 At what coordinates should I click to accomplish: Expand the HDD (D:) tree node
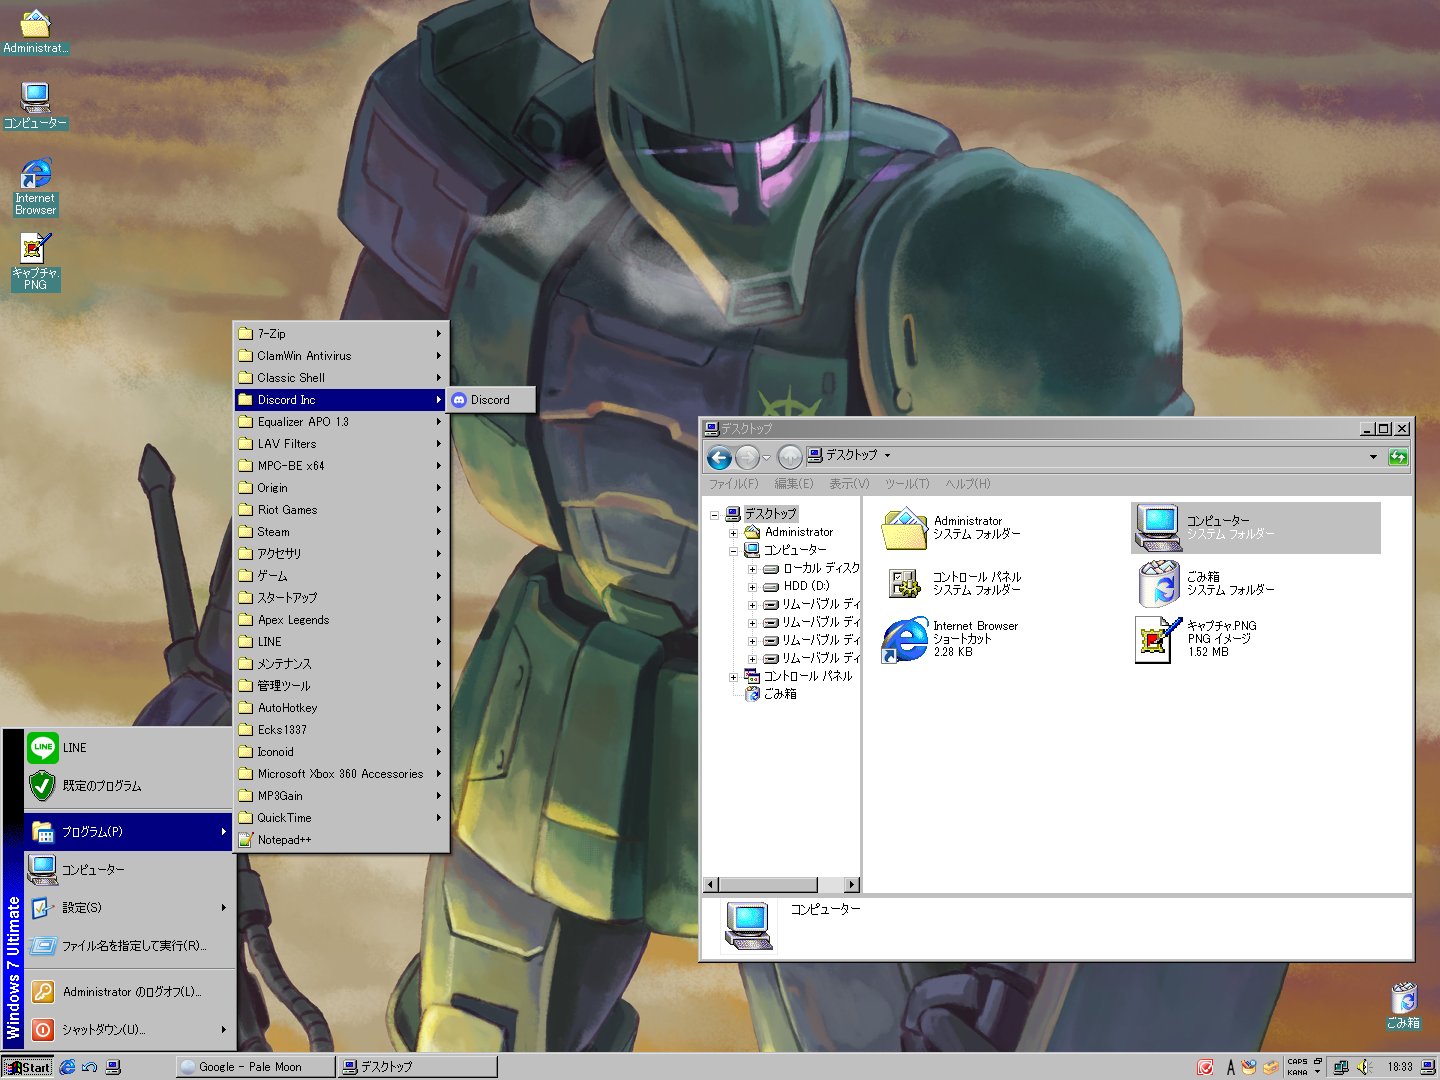pos(752,587)
